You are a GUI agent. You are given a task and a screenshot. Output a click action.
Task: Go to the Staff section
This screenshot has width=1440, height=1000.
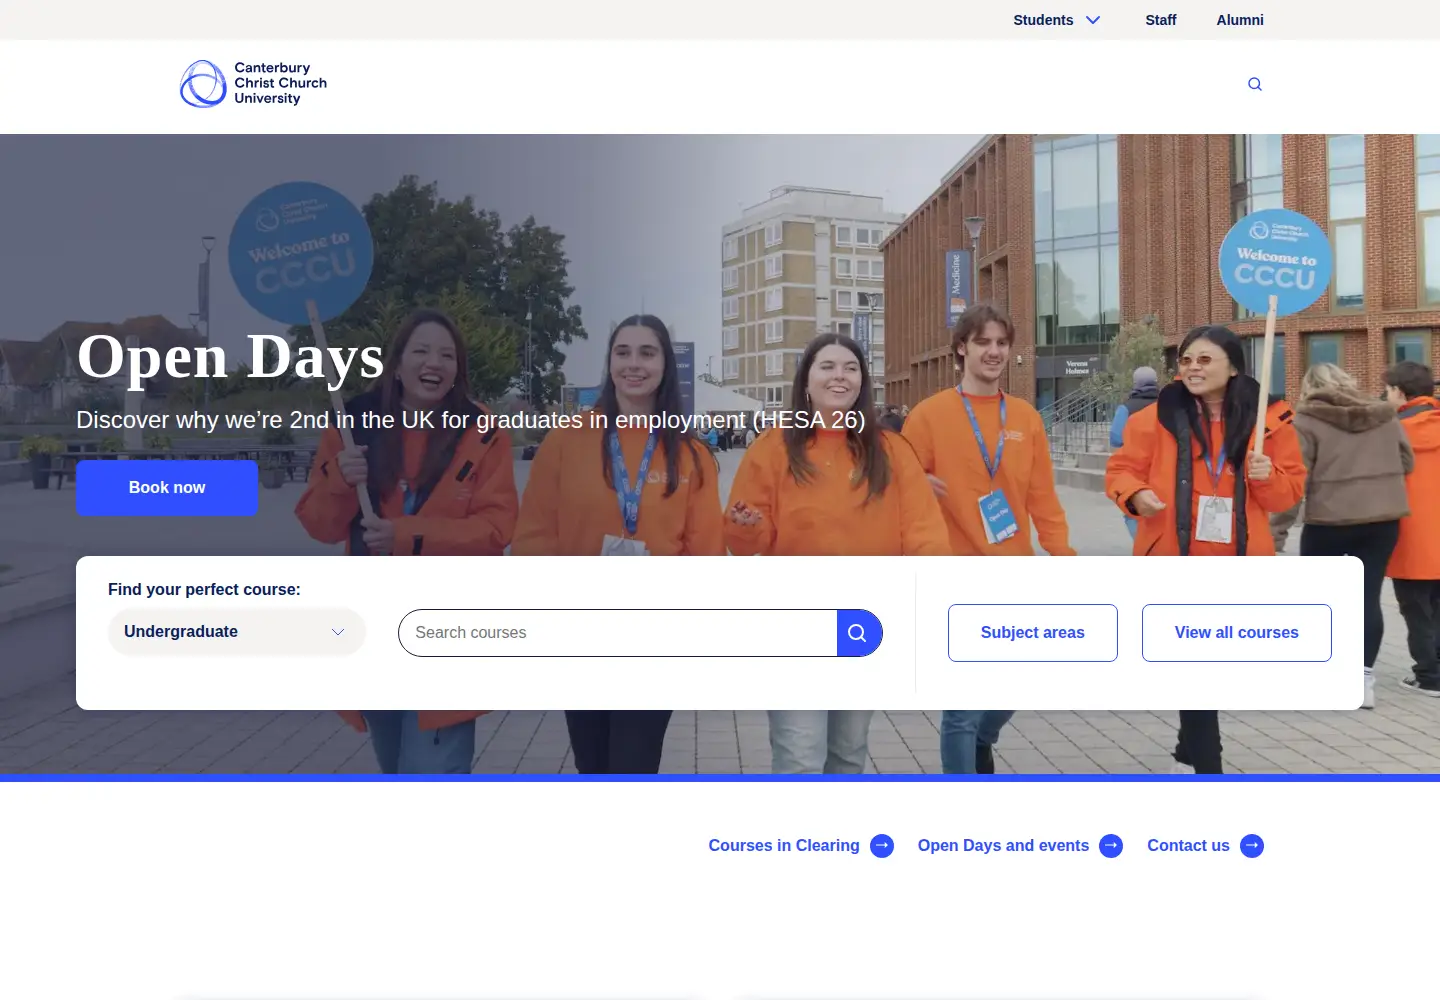[1161, 20]
